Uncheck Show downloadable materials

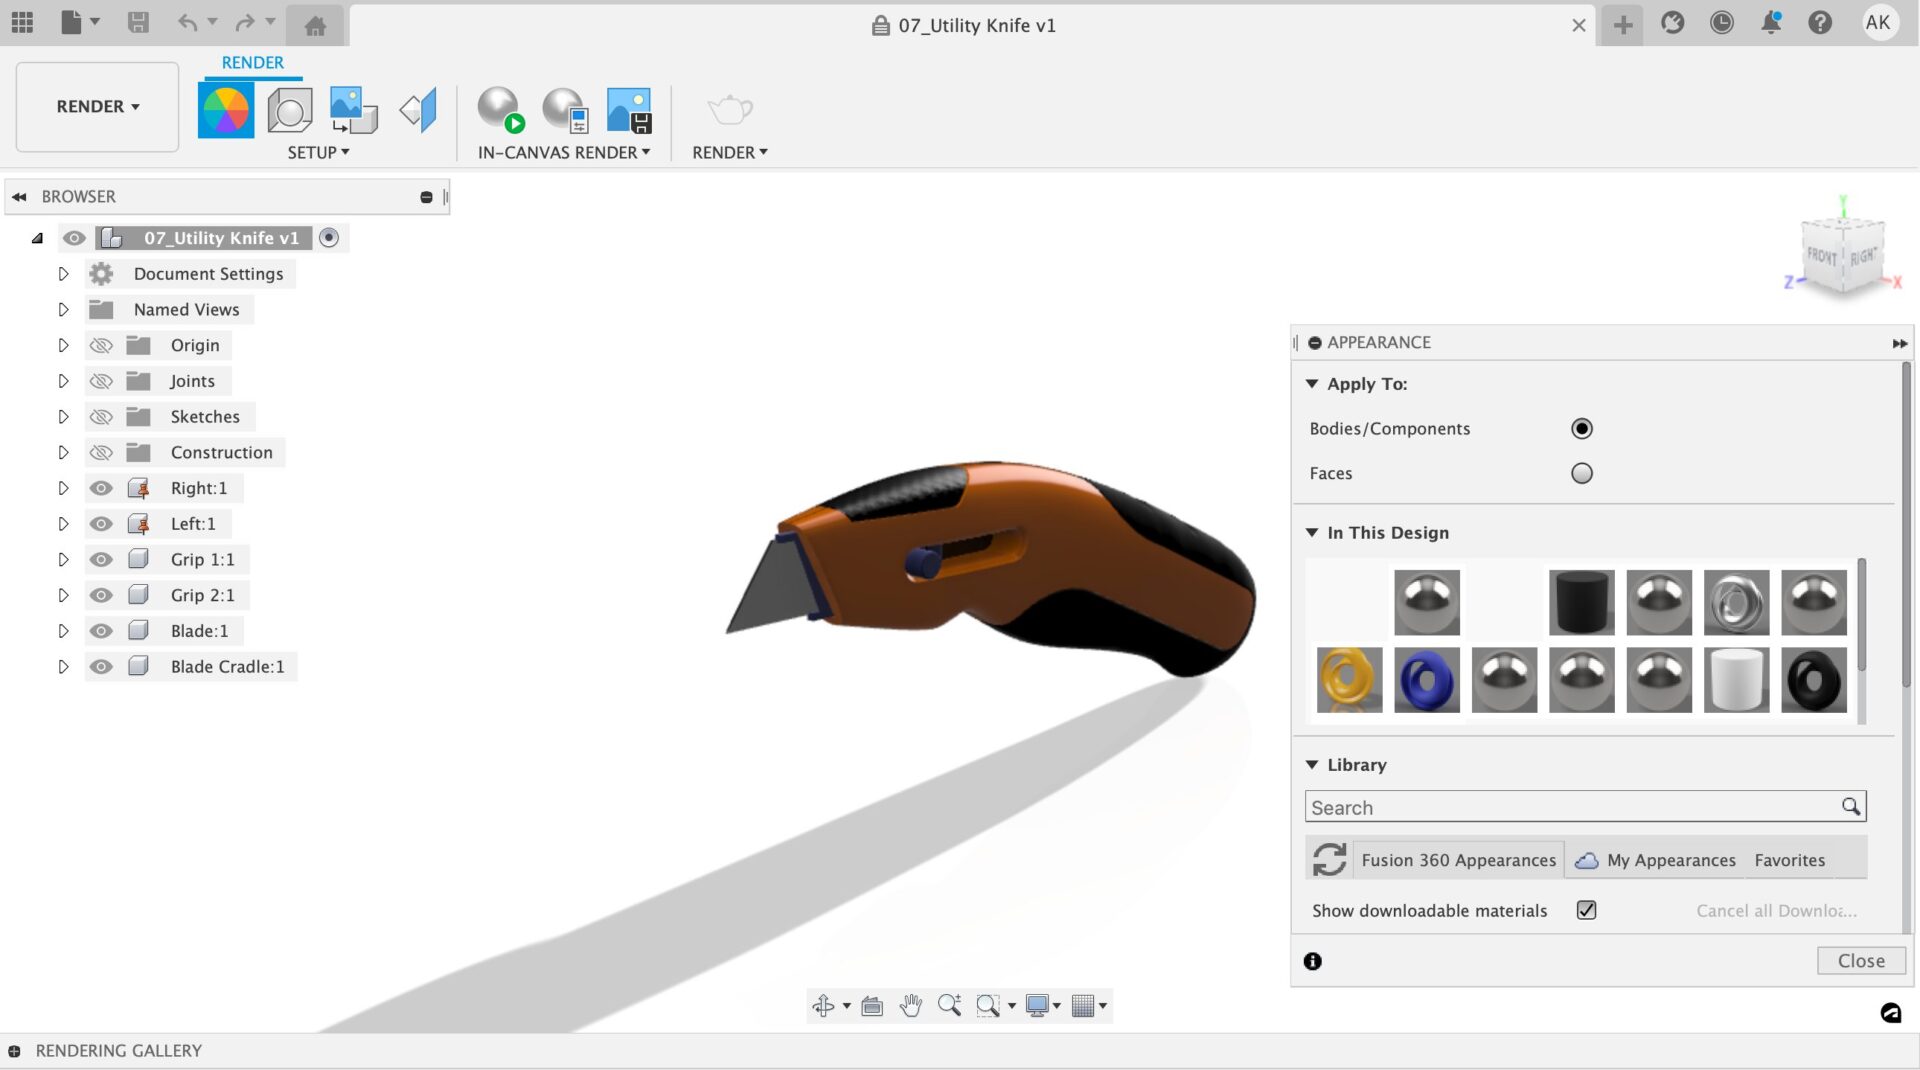[x=1587, y=910]
